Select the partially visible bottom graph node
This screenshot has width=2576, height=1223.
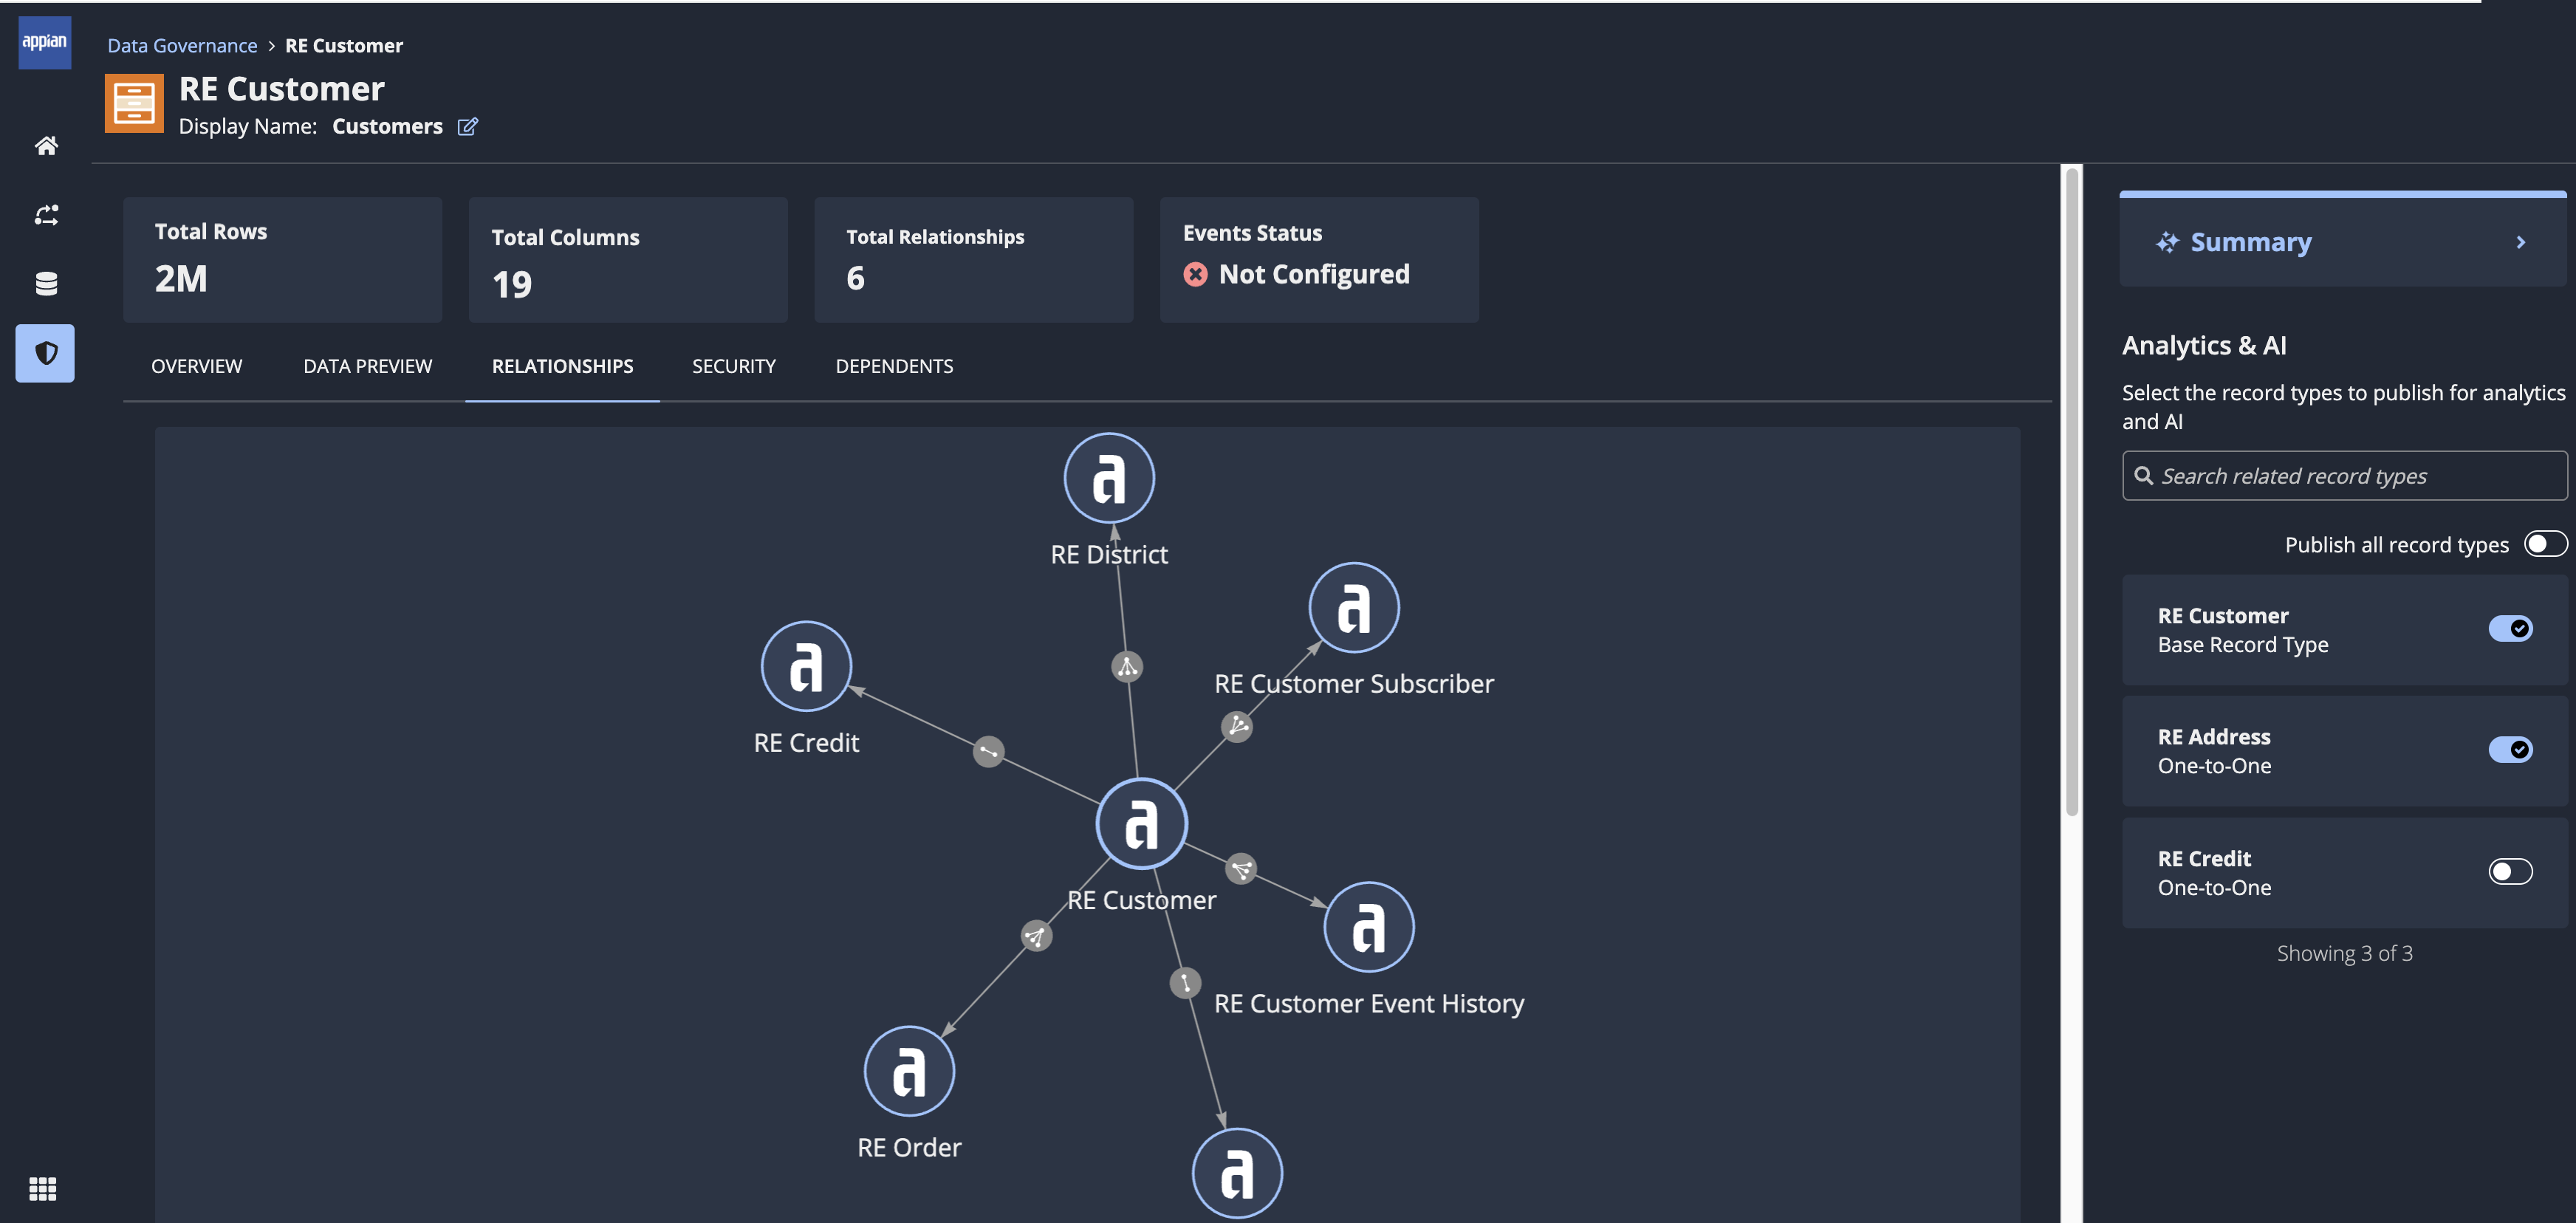tap(1237, 1174)
